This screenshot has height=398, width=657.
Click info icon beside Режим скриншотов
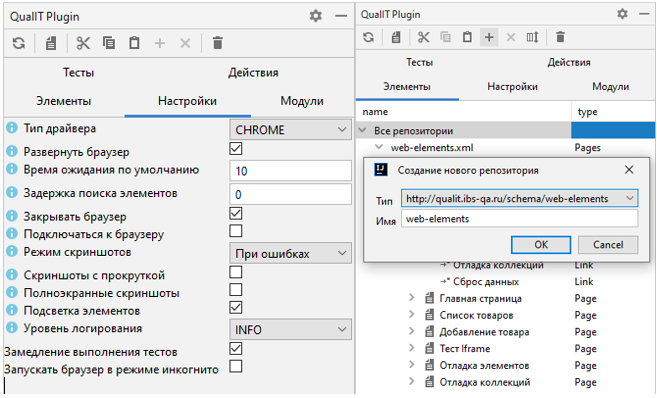pyautogui.click(x=12, y=251)
